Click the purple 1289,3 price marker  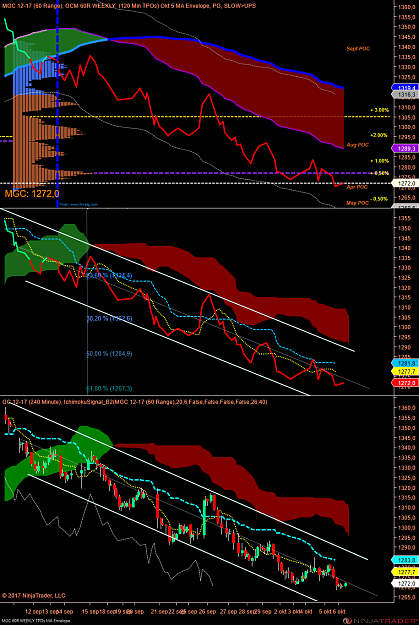point(405,148)
